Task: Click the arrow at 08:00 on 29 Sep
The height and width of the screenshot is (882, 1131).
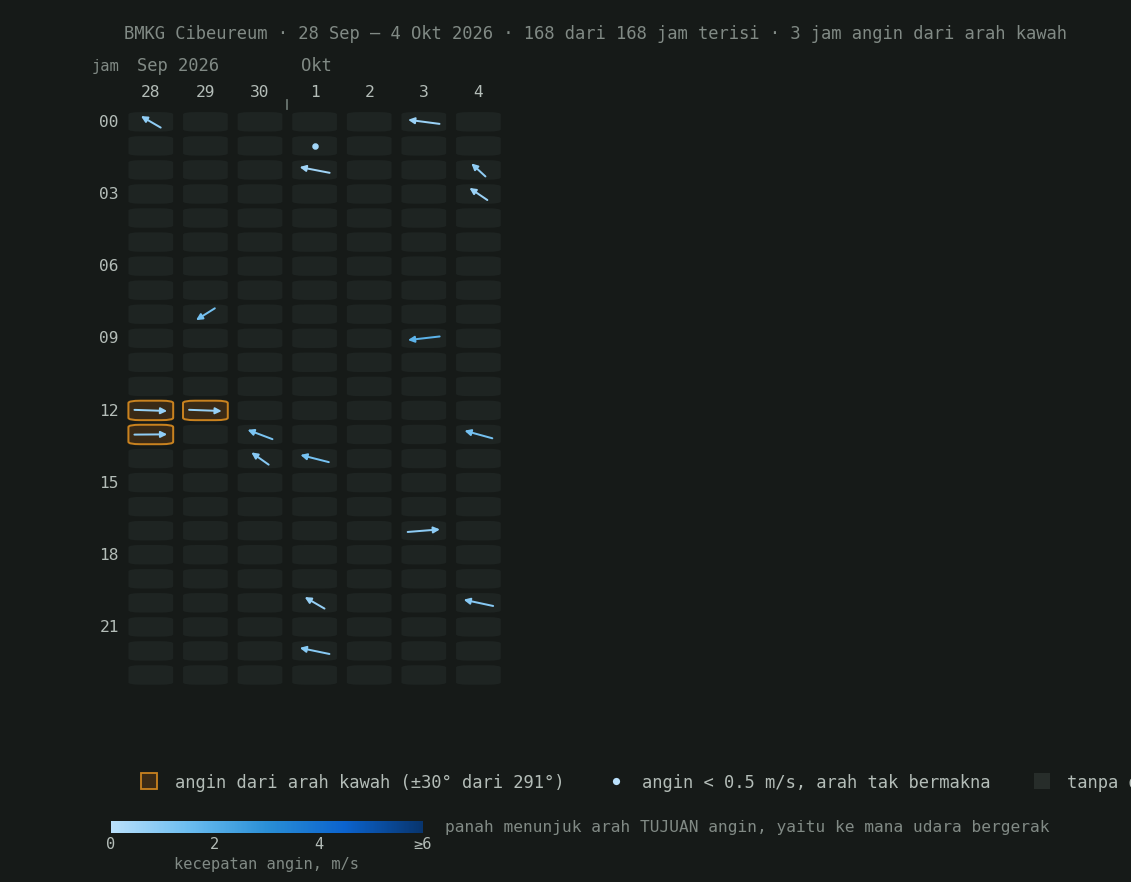Action: [x=206, y=314]
